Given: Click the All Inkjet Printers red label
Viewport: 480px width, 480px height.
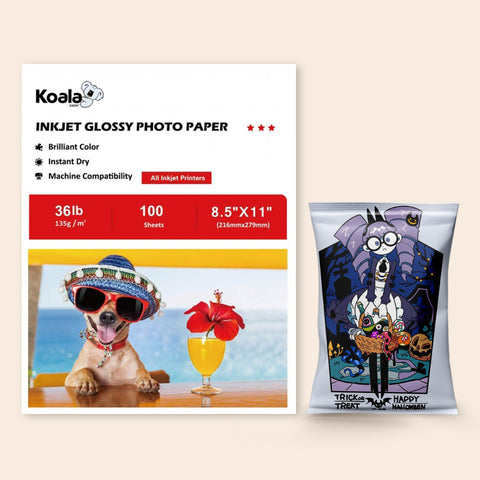Looking at the screenshot, I should 177,178.
